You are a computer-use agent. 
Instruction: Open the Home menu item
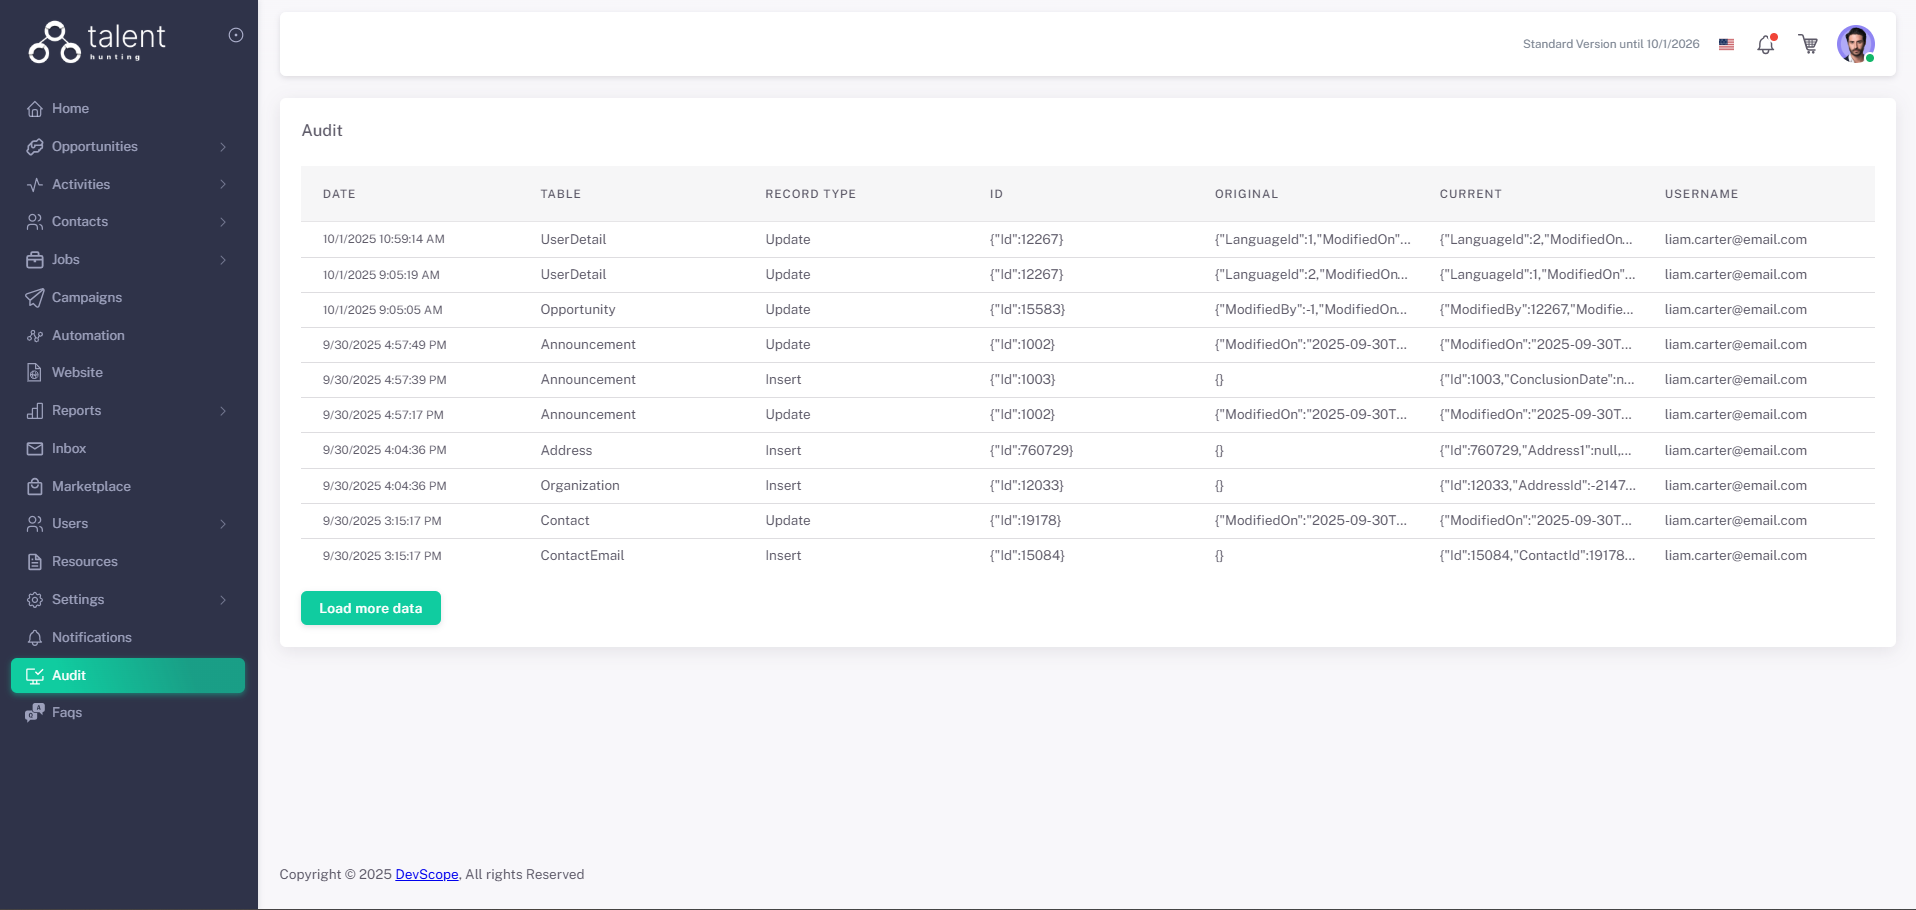[x=70, y=109]
